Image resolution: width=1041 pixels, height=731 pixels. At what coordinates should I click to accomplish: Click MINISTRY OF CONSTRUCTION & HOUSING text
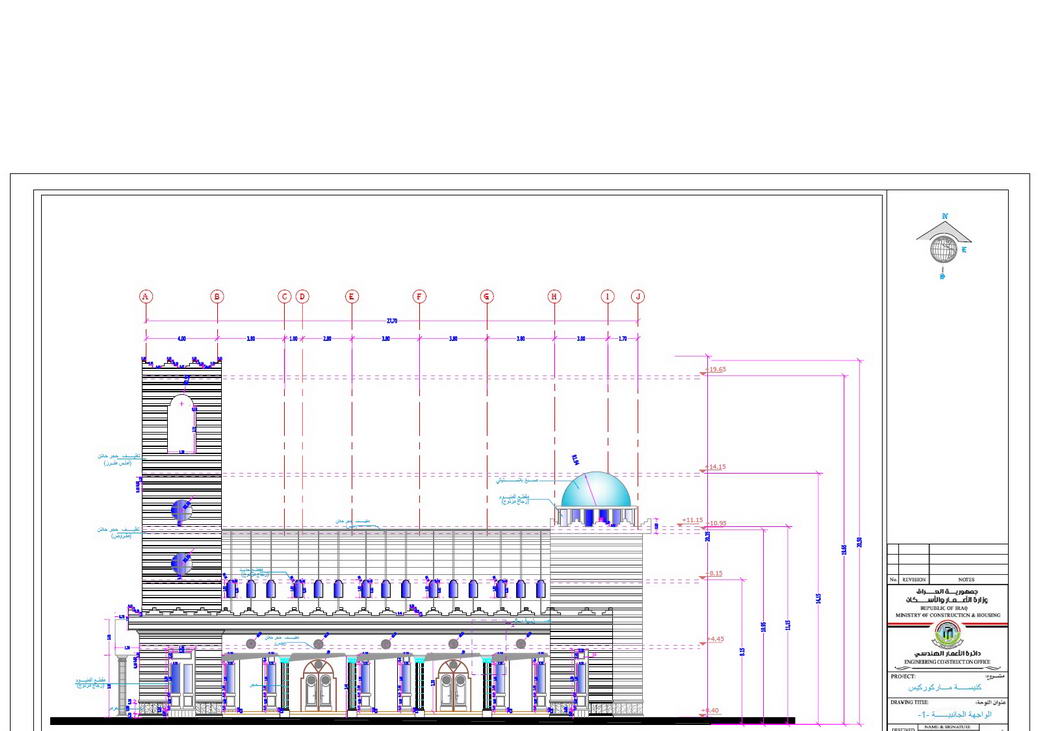click(947, 615)
